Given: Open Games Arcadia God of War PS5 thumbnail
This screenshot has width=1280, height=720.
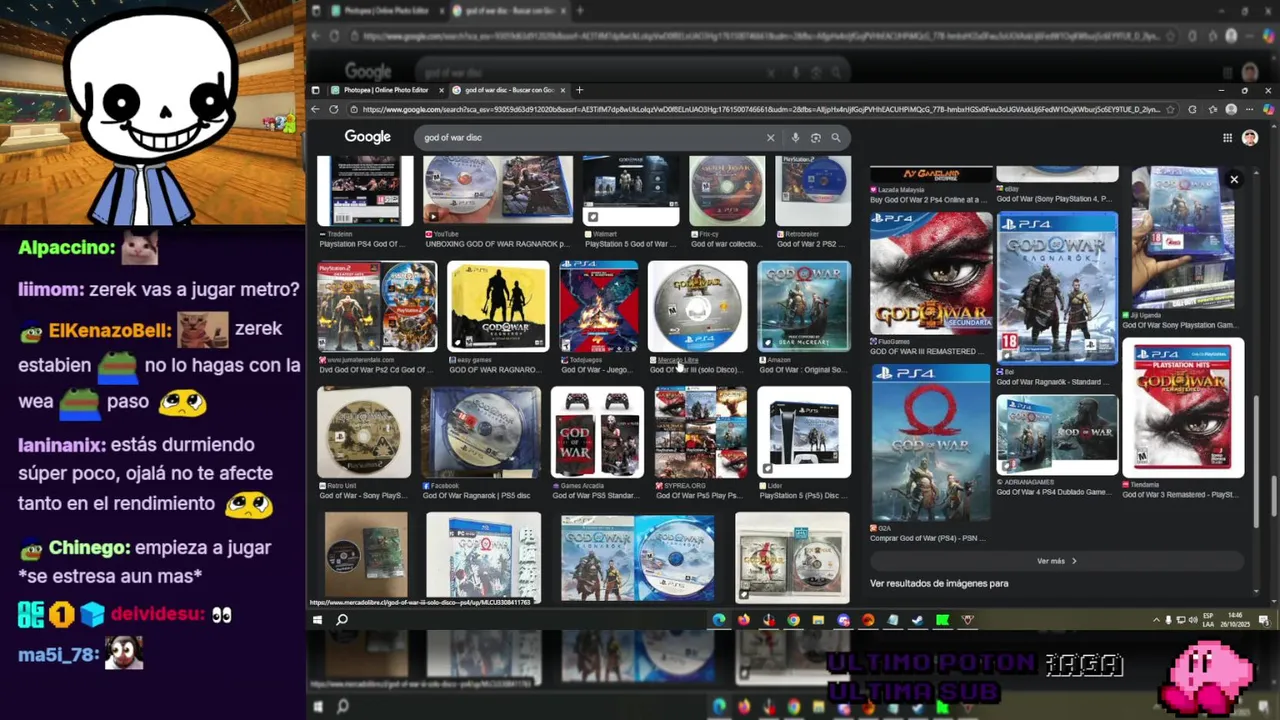Looking at the screenshot, I should coord(597,432).
